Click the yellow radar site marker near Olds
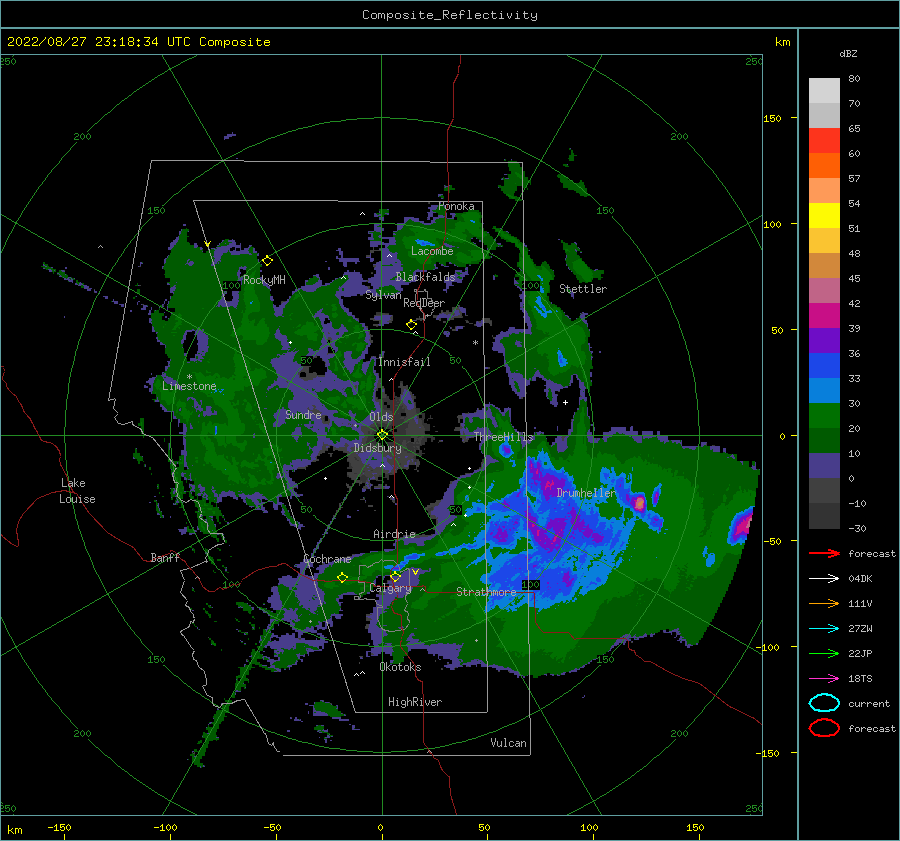The image size is (900, 841). [382, 435]
